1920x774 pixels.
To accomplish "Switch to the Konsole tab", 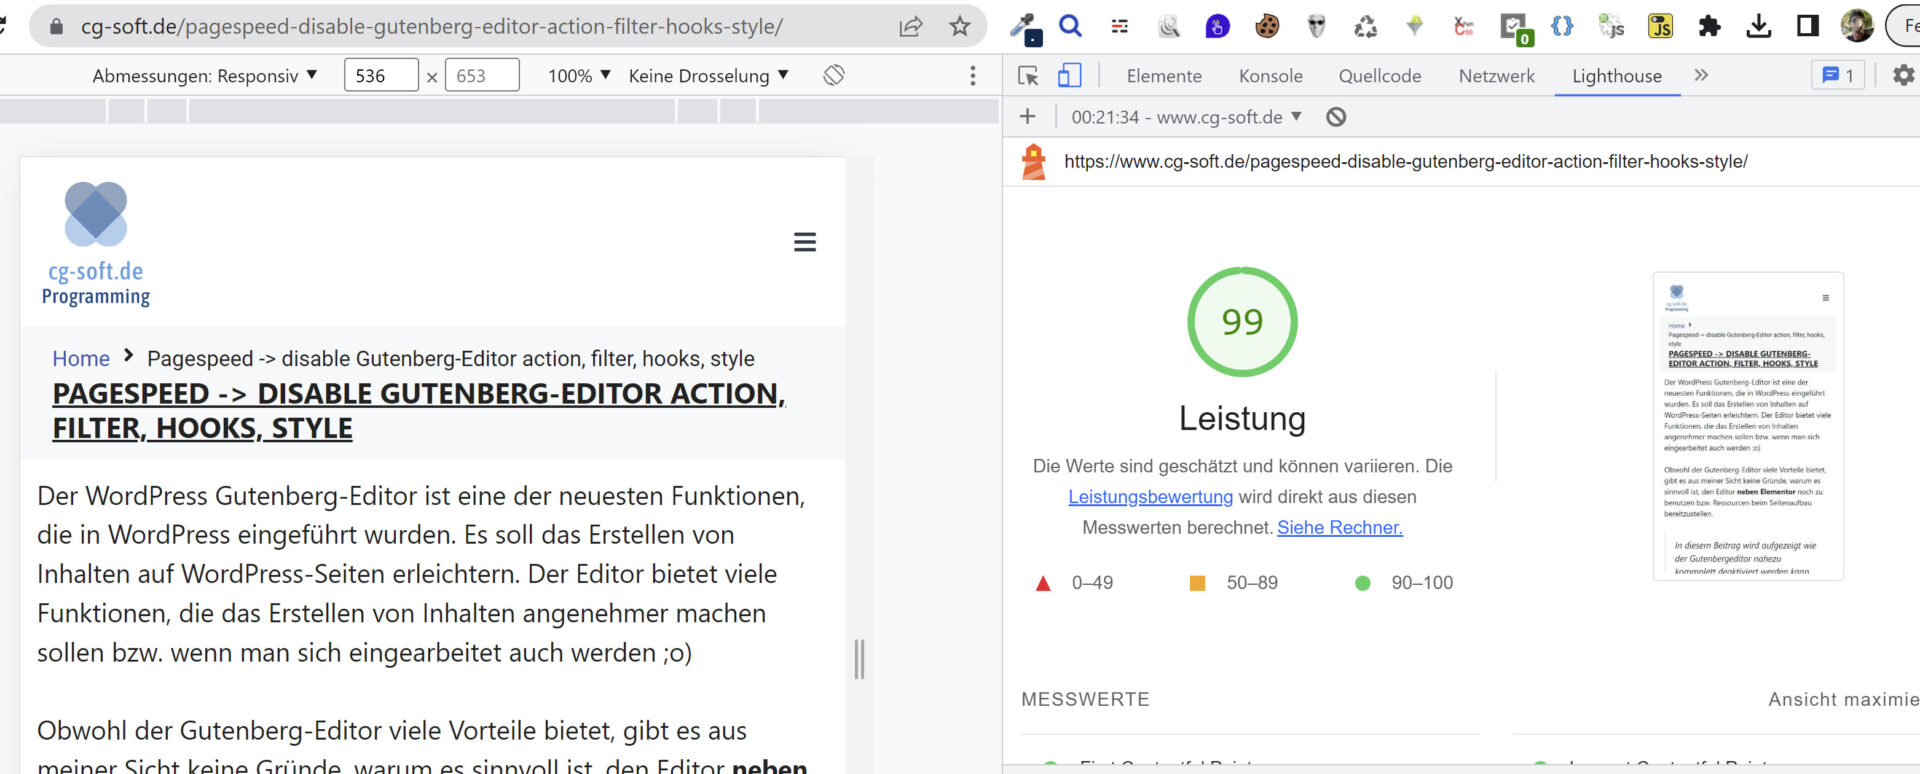I will pyautogui.click(x=1270, y=76).
